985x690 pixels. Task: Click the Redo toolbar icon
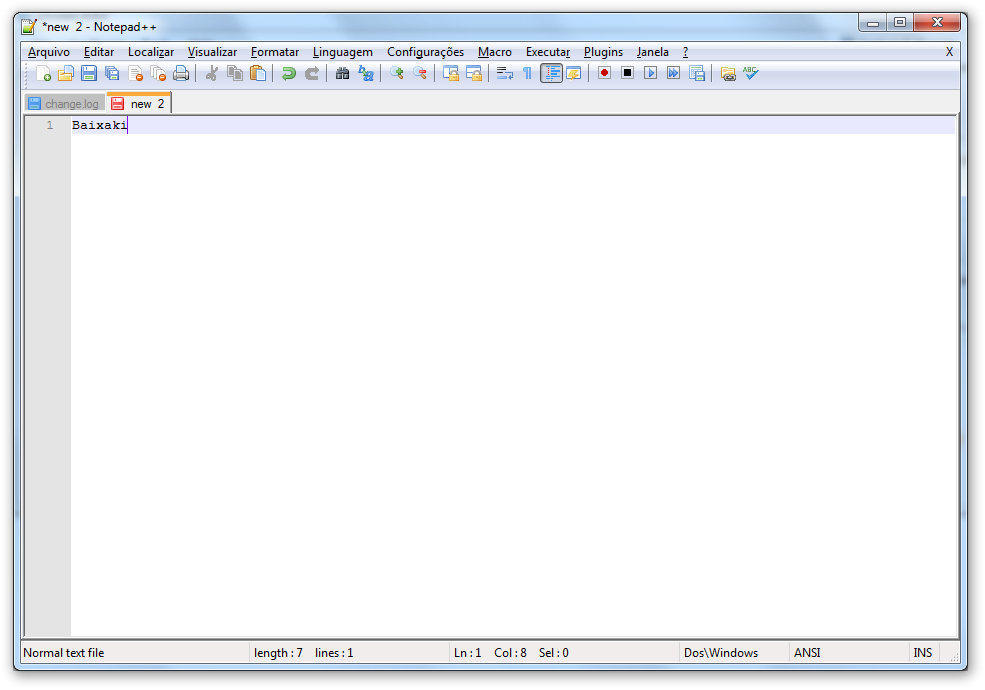pos(312,74)
